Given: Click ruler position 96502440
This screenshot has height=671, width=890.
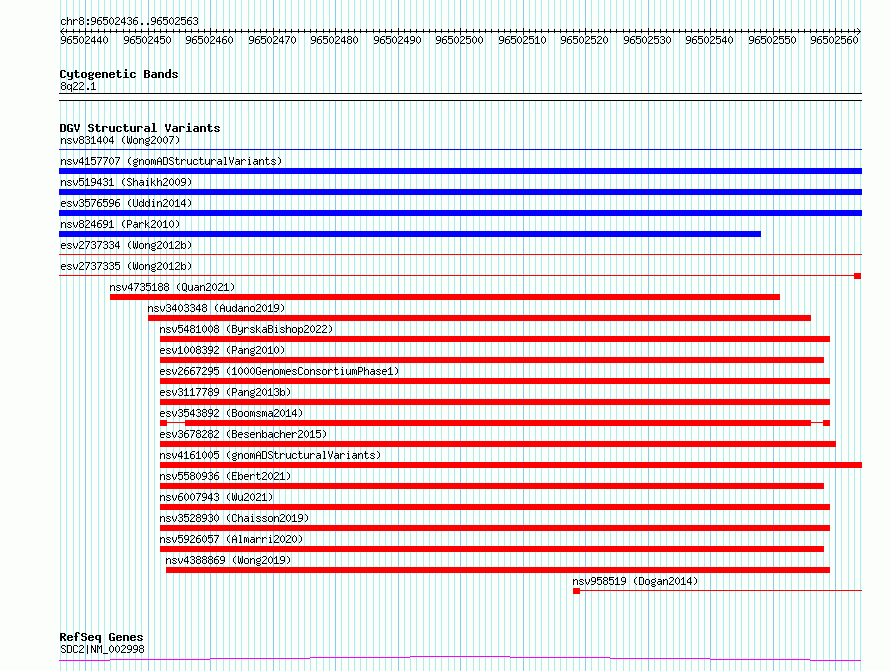Looking at the screenshot, I should tap(85, 40).
